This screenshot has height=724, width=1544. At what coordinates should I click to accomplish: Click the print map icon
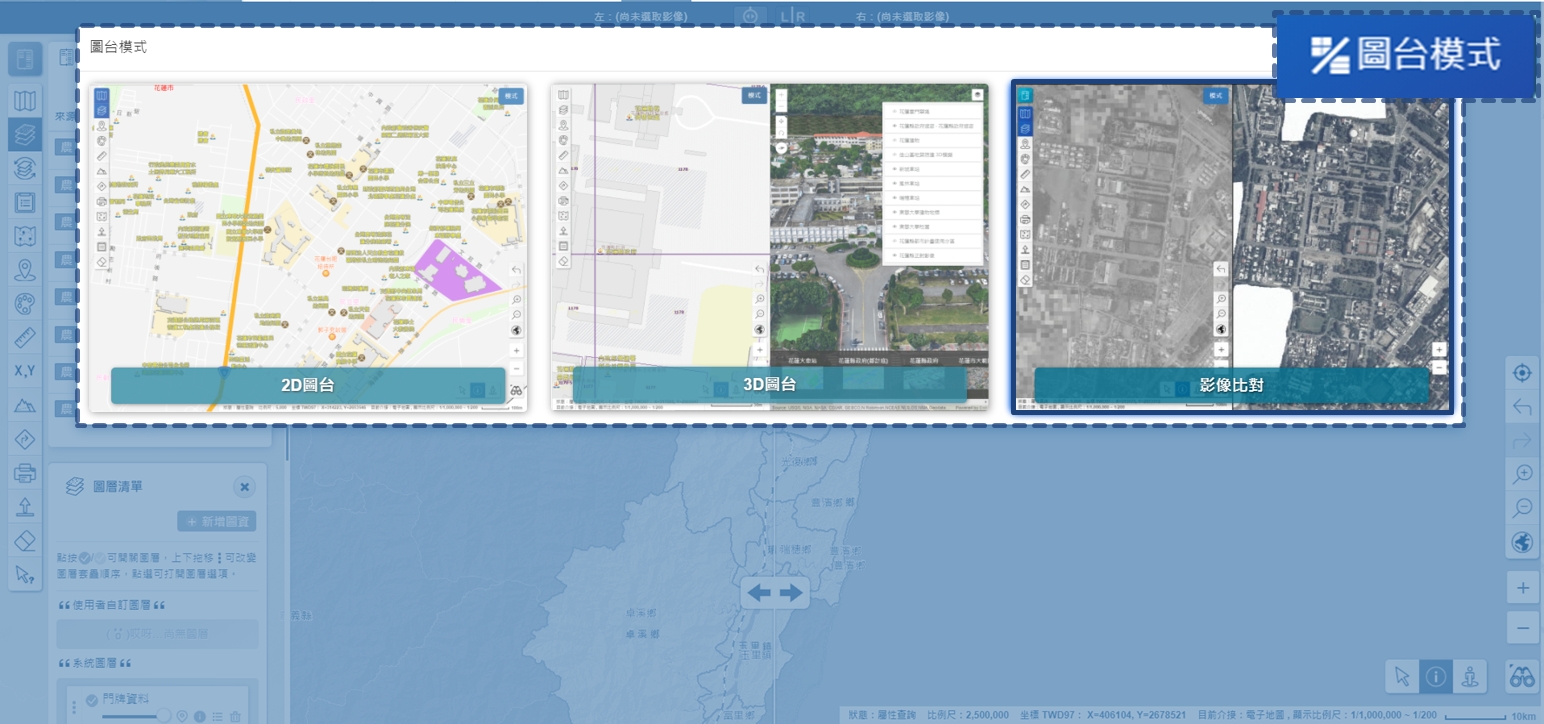[x=25, y=473]
